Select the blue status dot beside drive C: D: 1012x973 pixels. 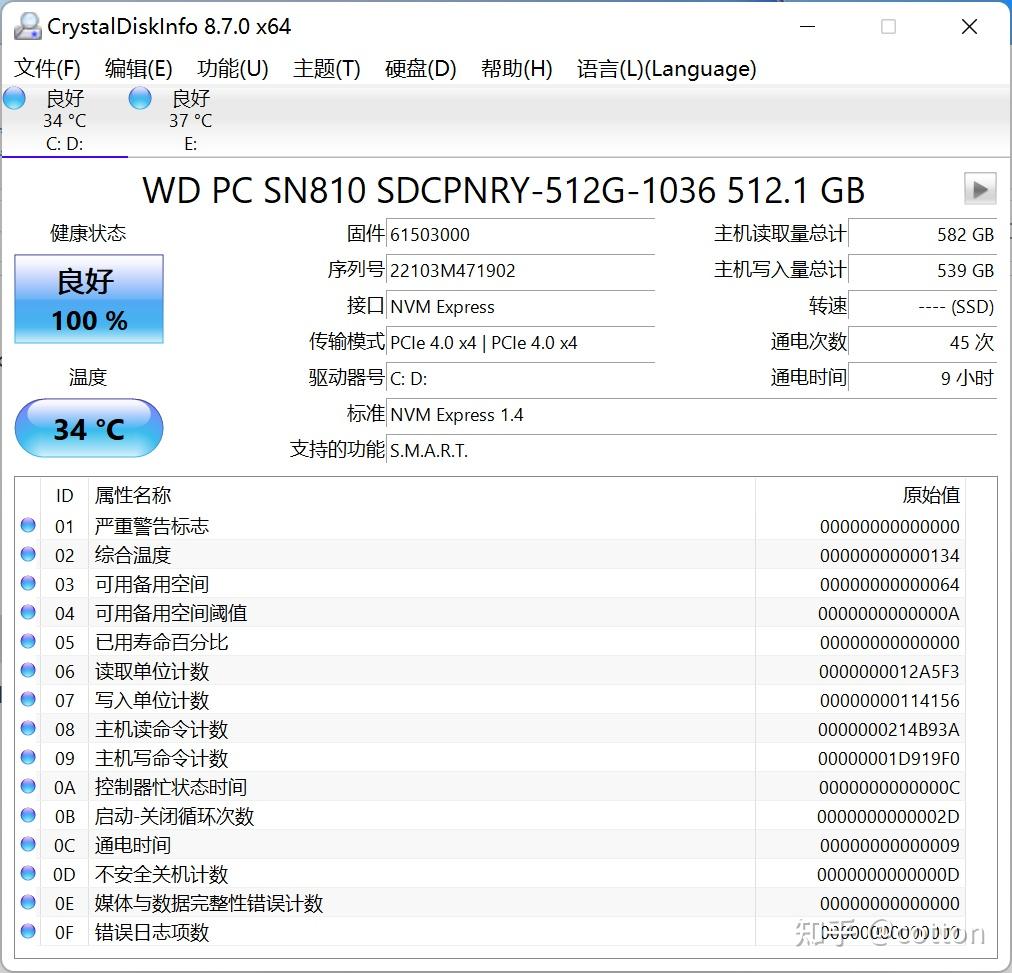(x=14, y=98)
